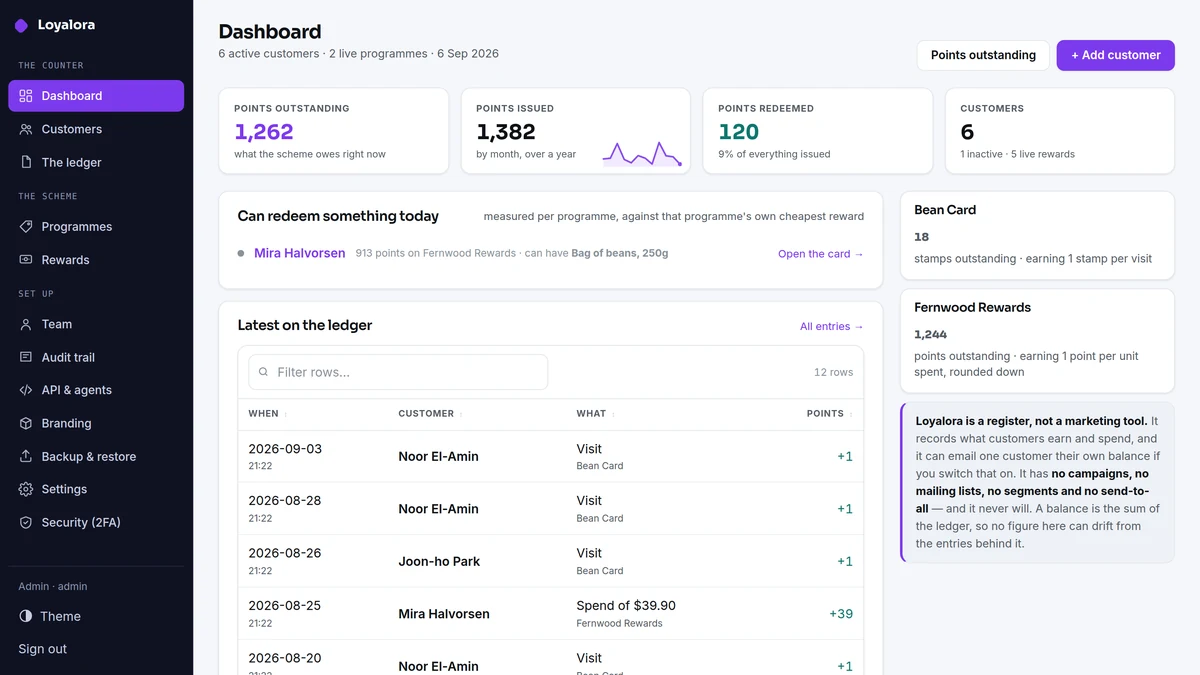Open The ledger via its page icon

tap(26, 162)
